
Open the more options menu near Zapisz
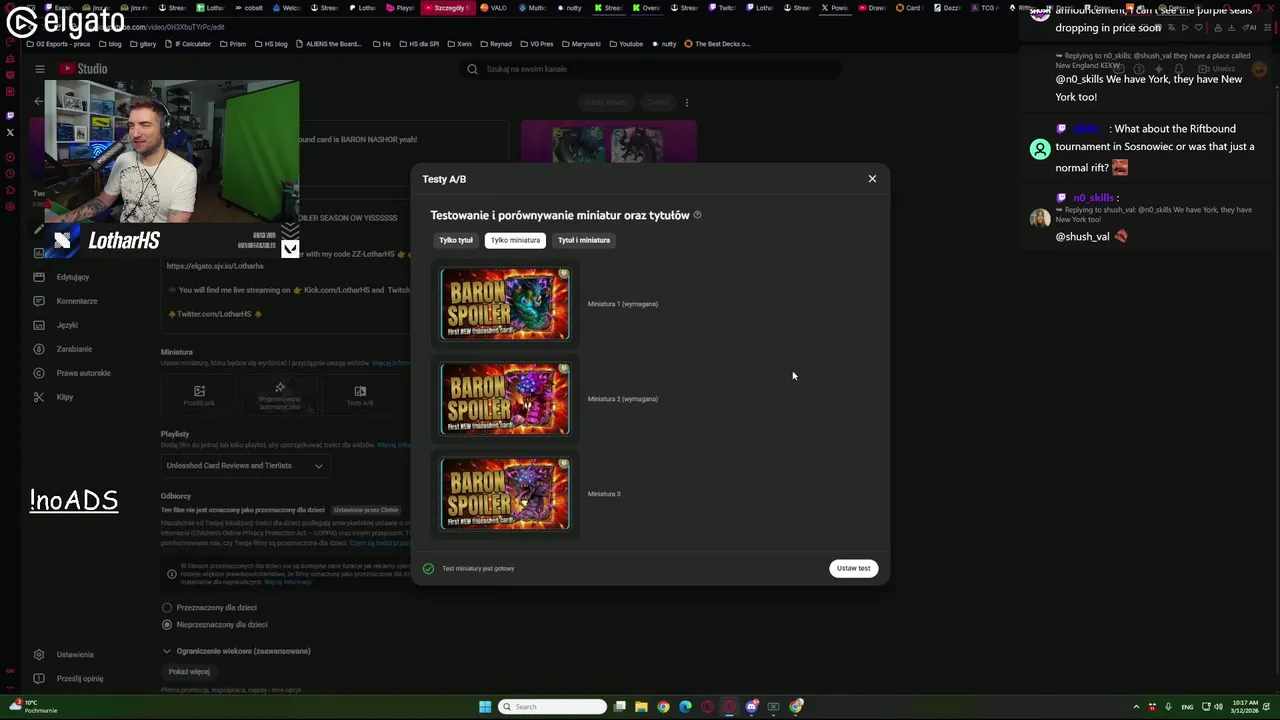point(686,102)
